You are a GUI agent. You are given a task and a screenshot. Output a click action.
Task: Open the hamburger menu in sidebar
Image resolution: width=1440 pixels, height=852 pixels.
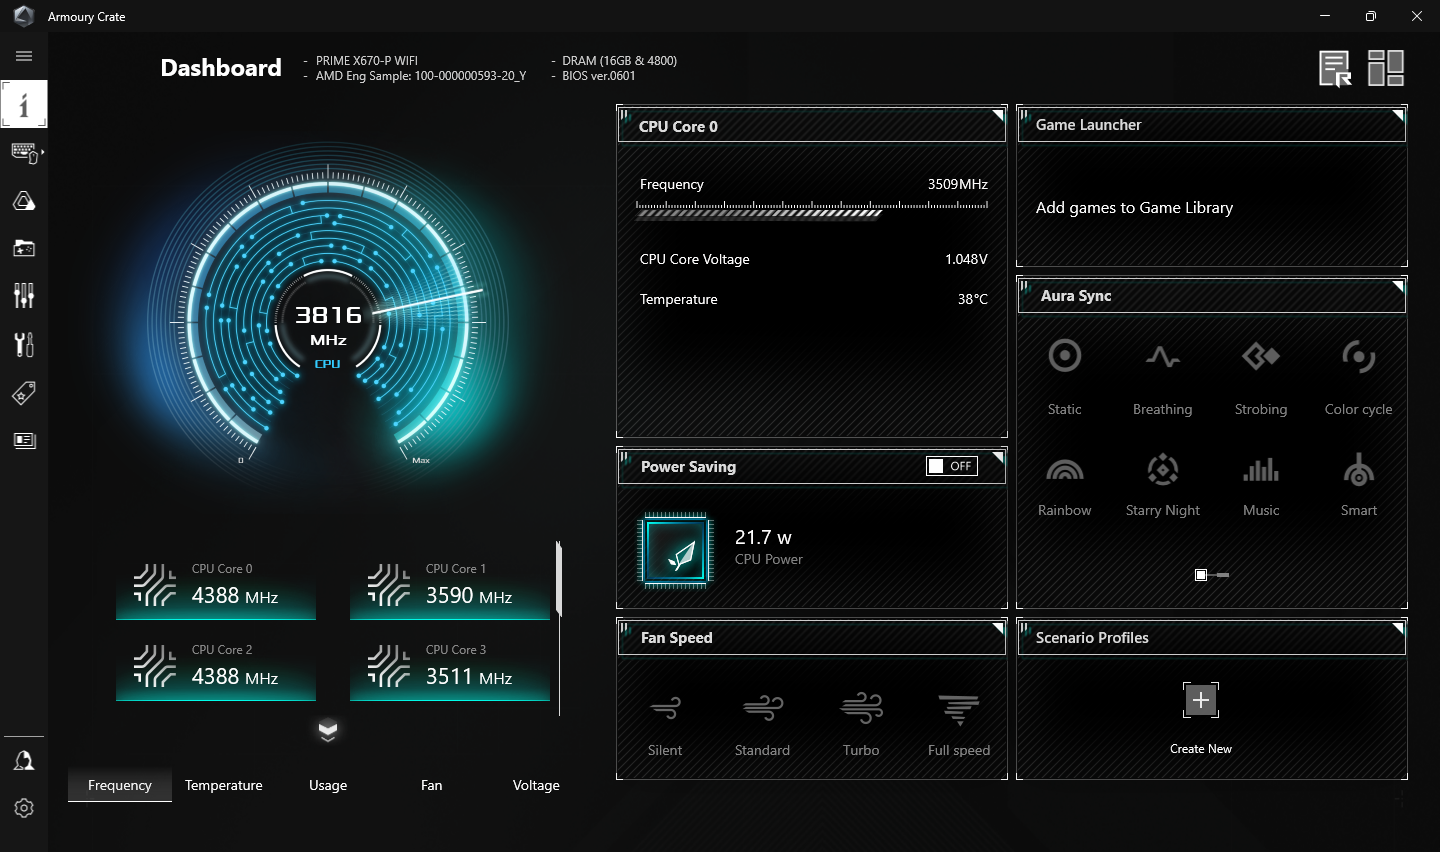click(x=24, y=56)
